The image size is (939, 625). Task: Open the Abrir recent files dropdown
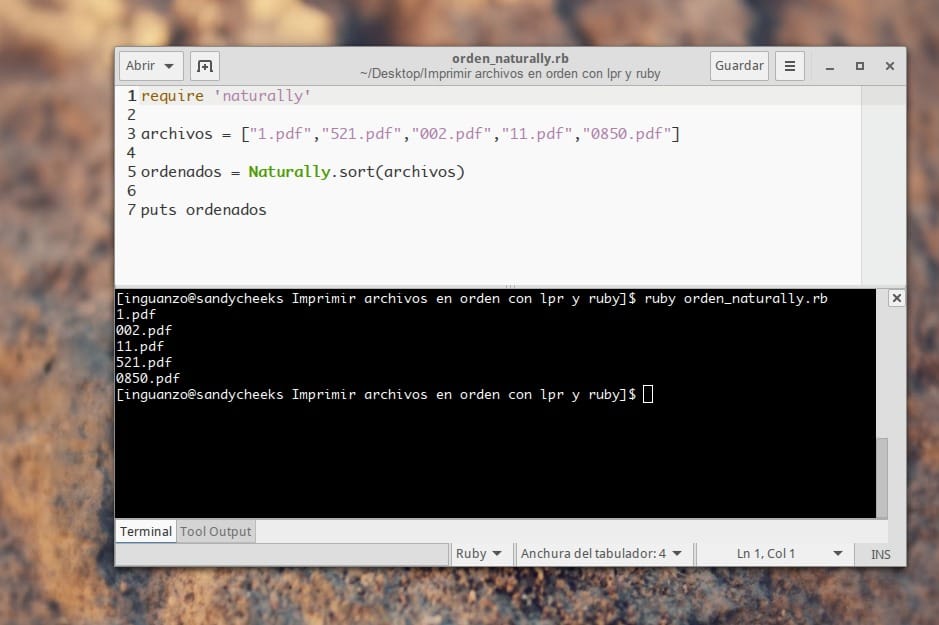click(x=150, y=66)
